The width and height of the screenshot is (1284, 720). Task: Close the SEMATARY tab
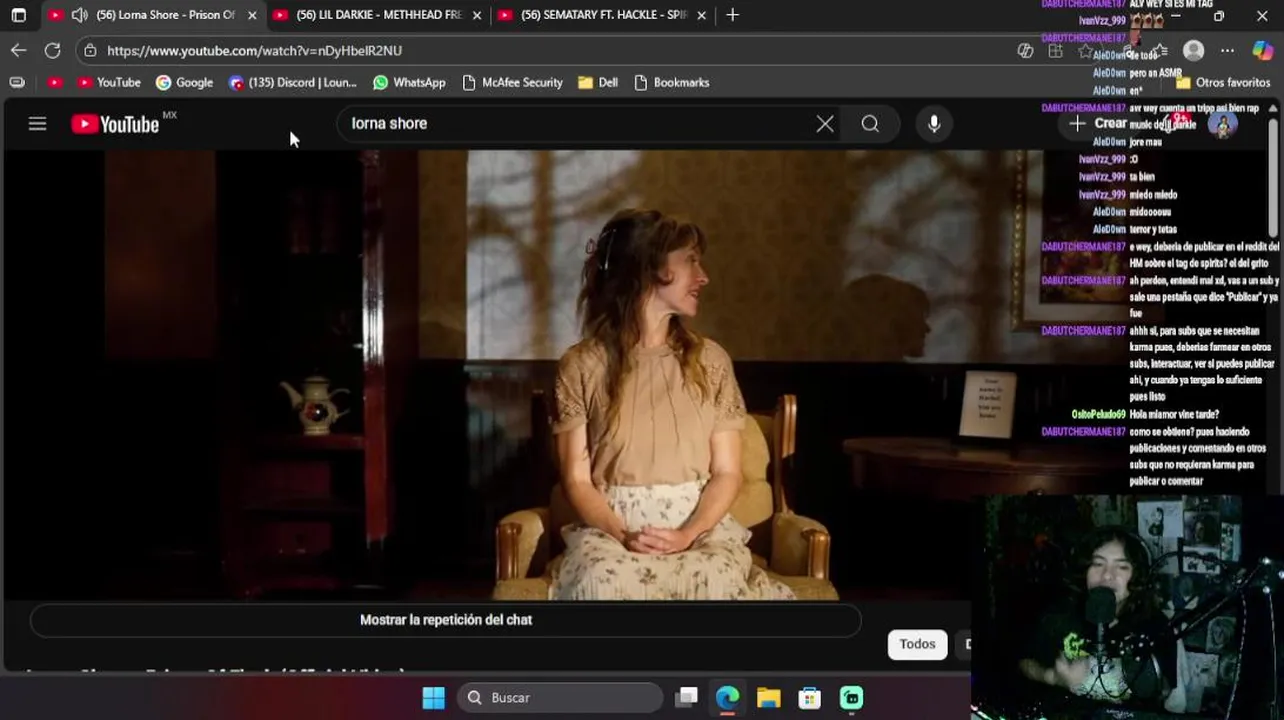[701, 15]
